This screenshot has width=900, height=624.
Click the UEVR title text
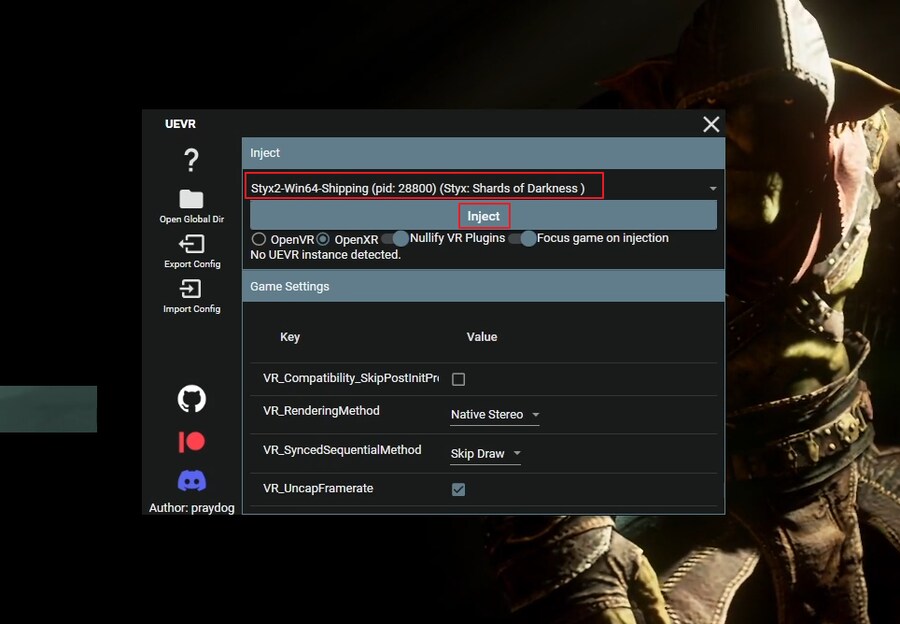click(x=180, y=124)
